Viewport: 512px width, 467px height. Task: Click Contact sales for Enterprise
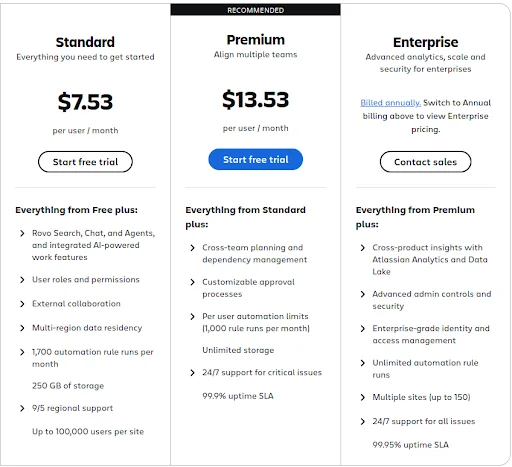coord(426,162)
